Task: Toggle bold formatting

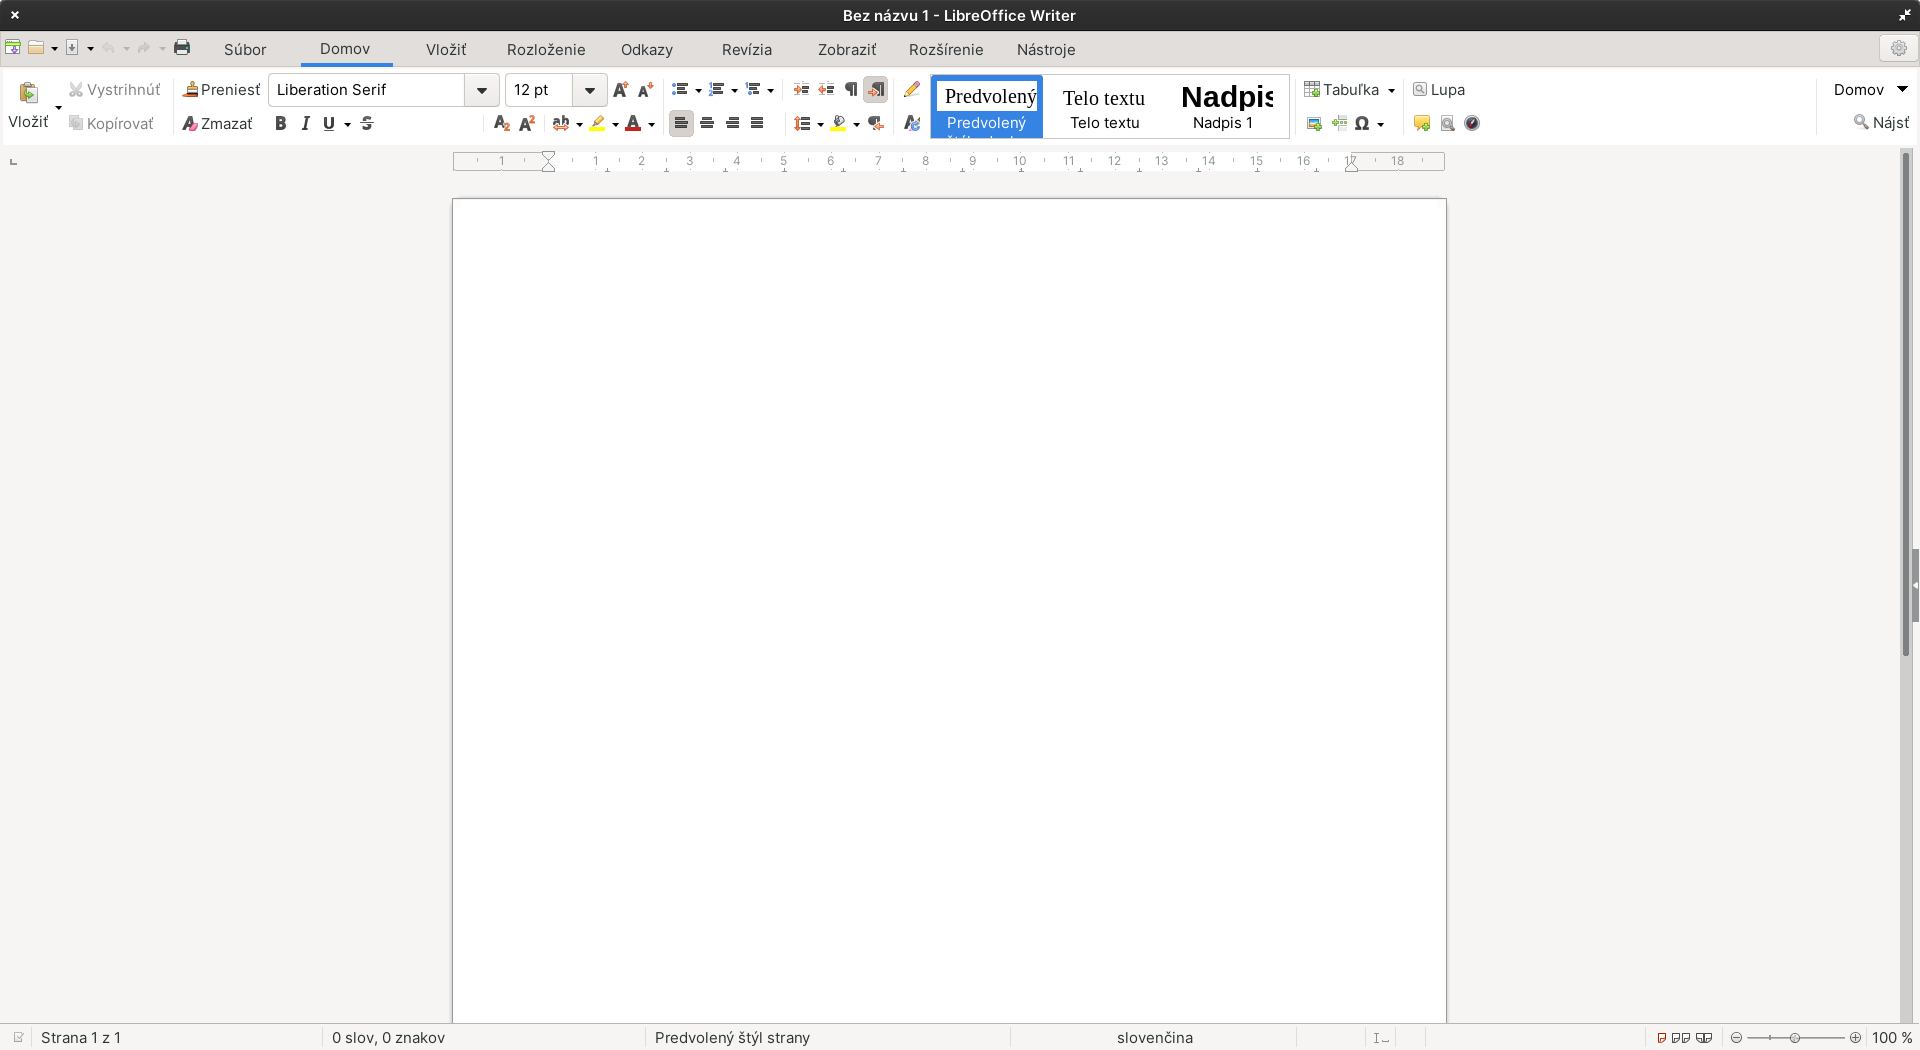Action: point(281,123)
